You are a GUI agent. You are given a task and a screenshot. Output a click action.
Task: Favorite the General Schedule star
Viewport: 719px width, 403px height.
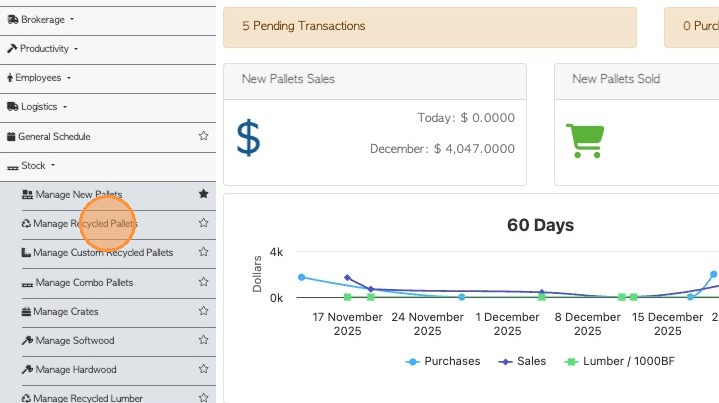(204, 136)
